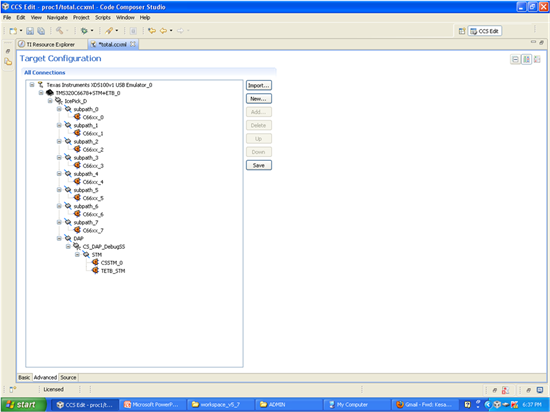Open Microsoft PowerPoint from the taskbar

point(152,405)
